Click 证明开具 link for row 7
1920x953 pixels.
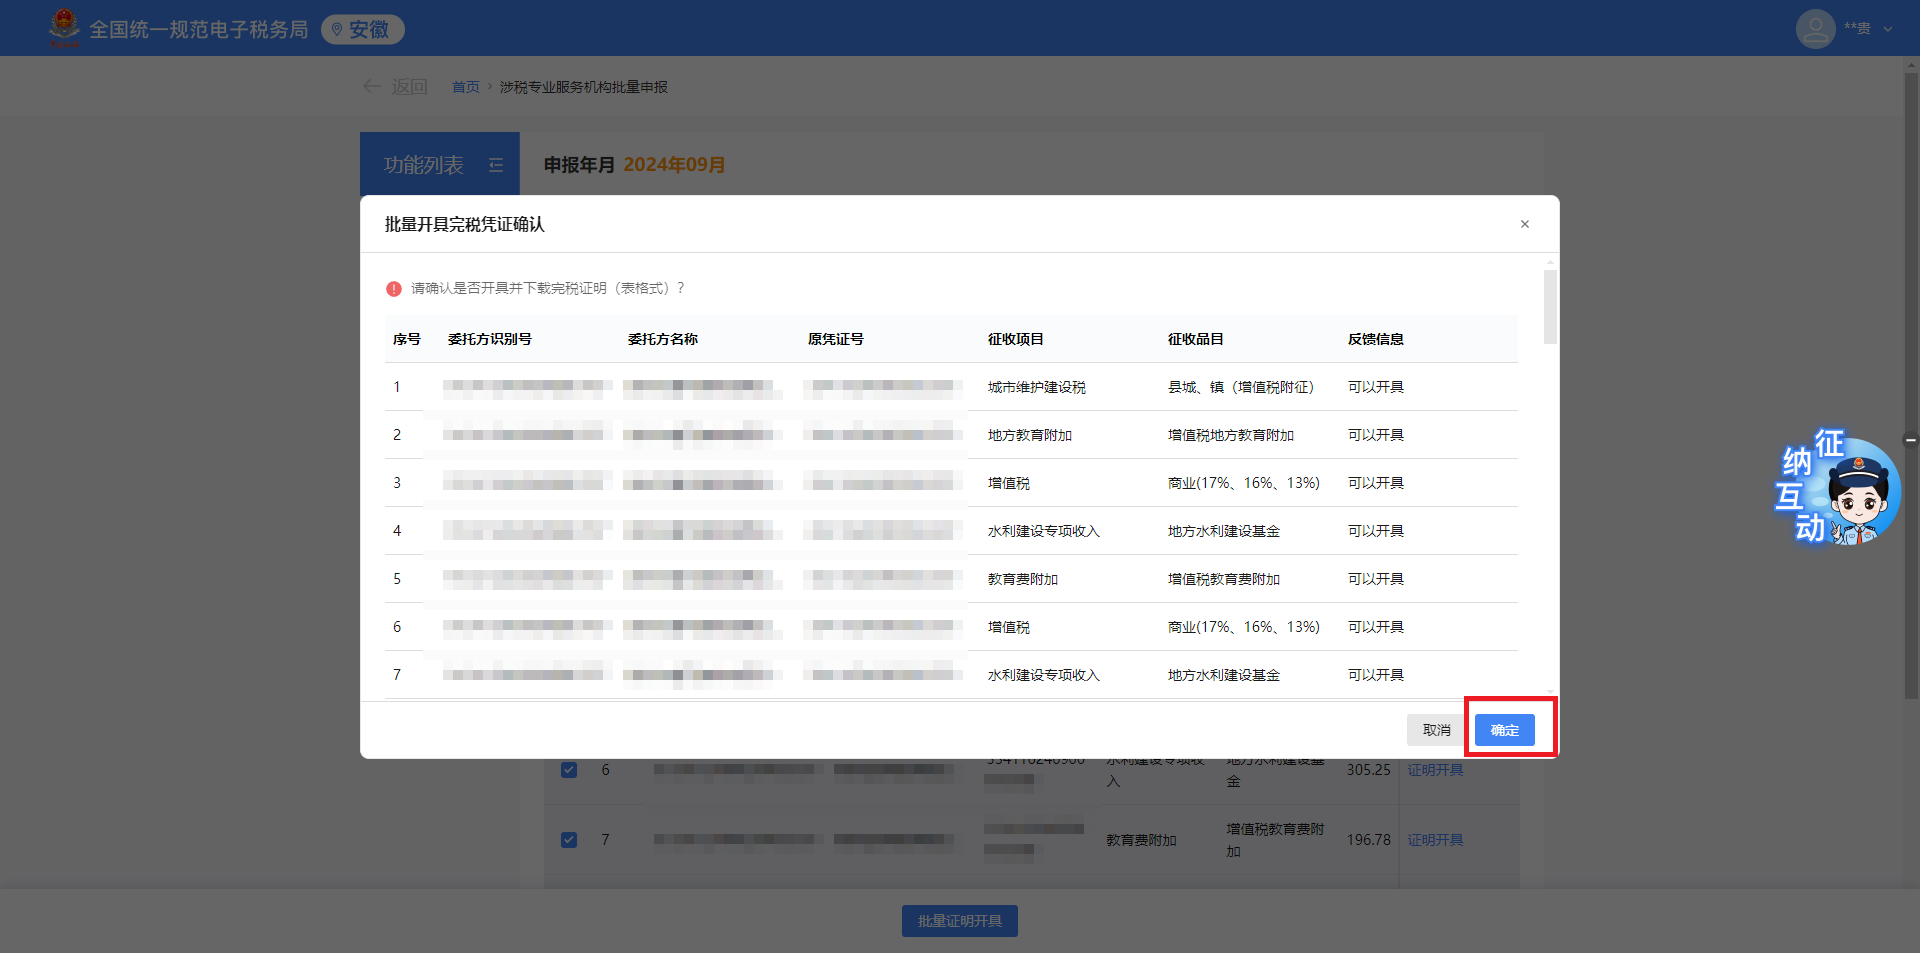[1435, 840]
